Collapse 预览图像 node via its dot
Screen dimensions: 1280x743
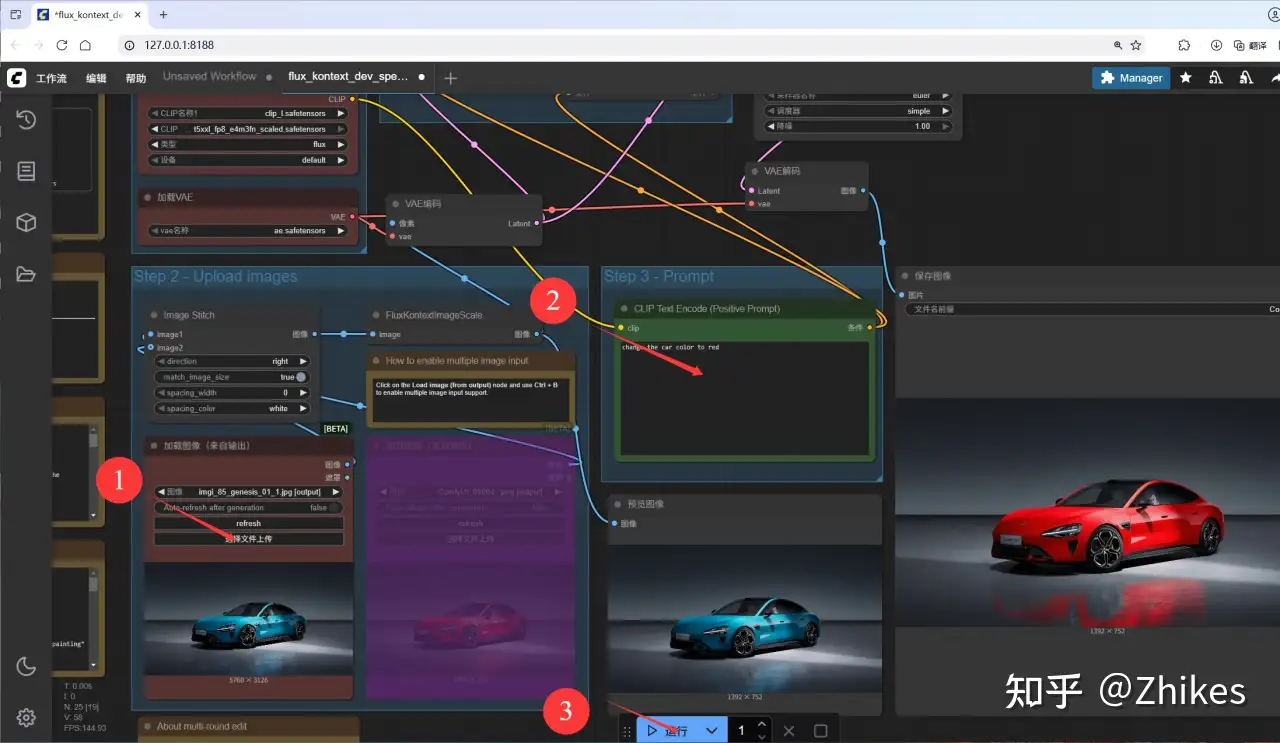617,504
